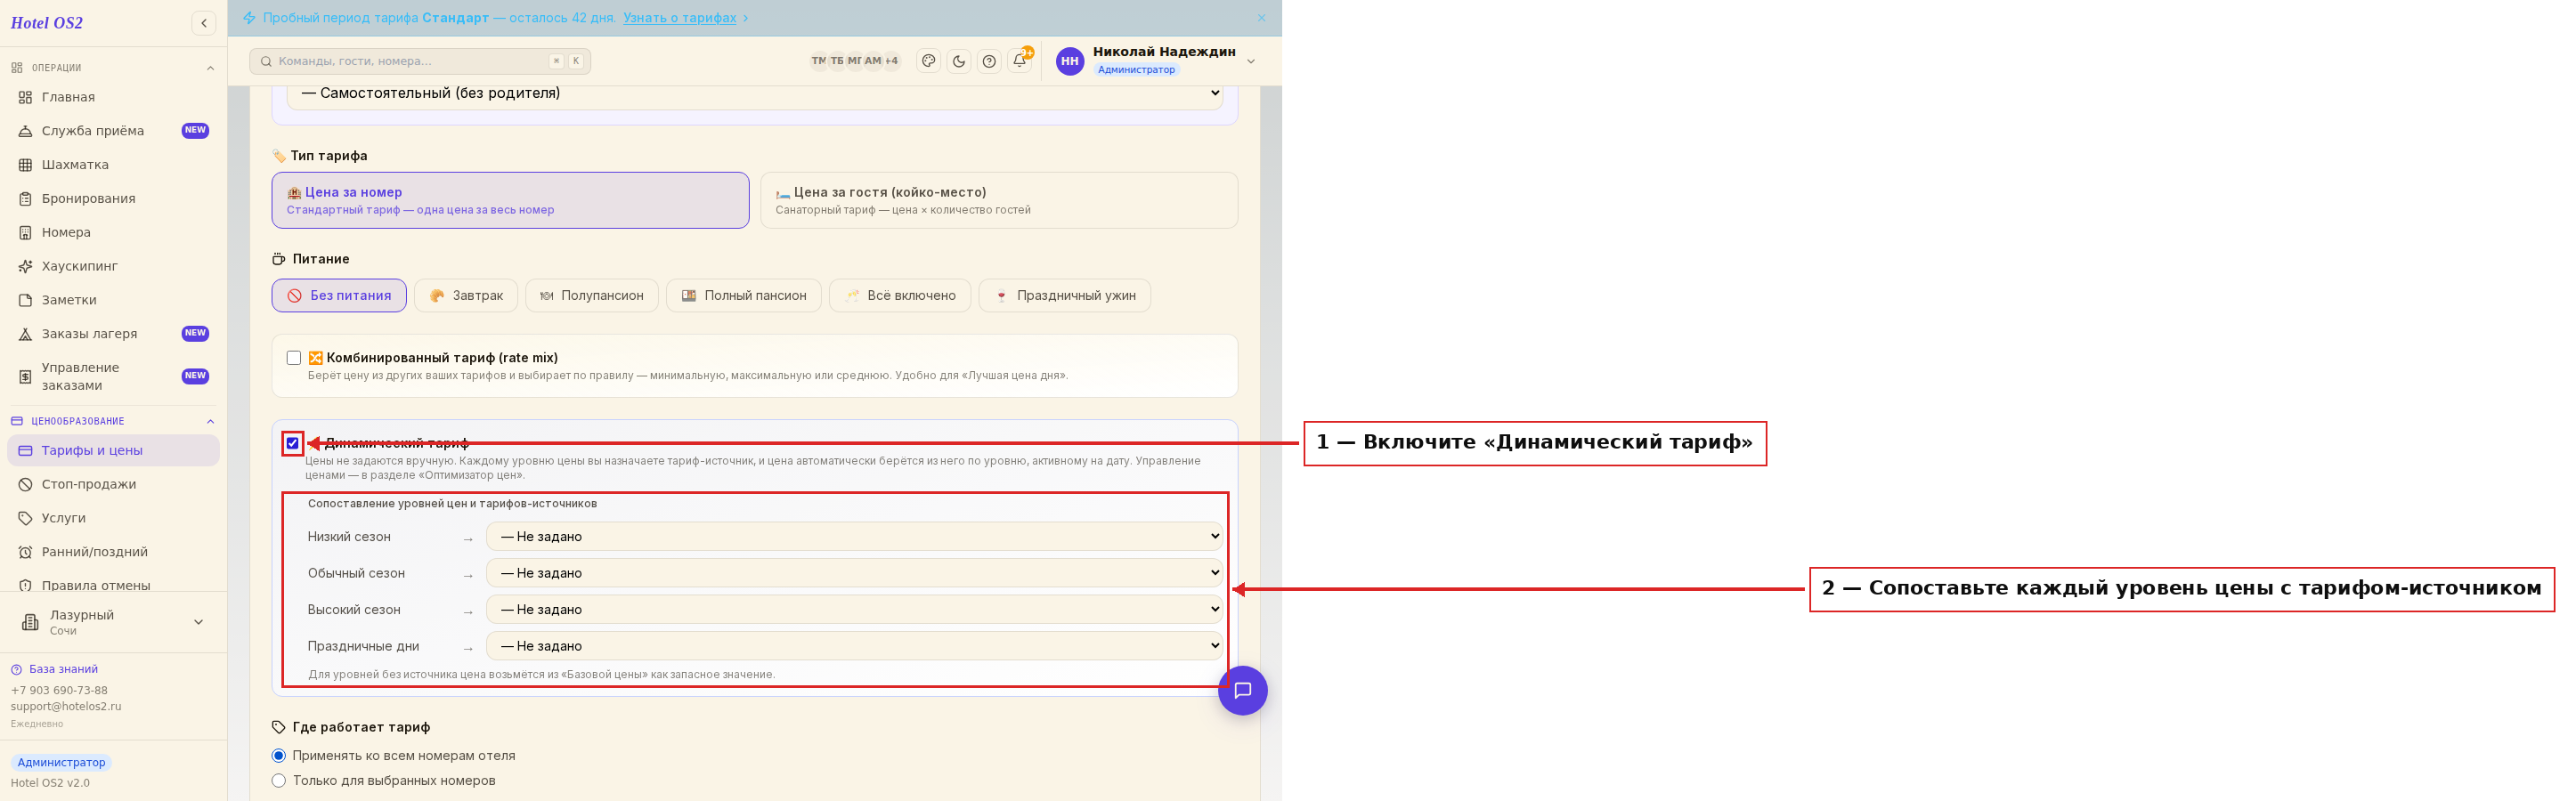Screen dimensions: 2576x801
Task: Collapse the sidebar with the chevron button
Action: coord(204,23)
